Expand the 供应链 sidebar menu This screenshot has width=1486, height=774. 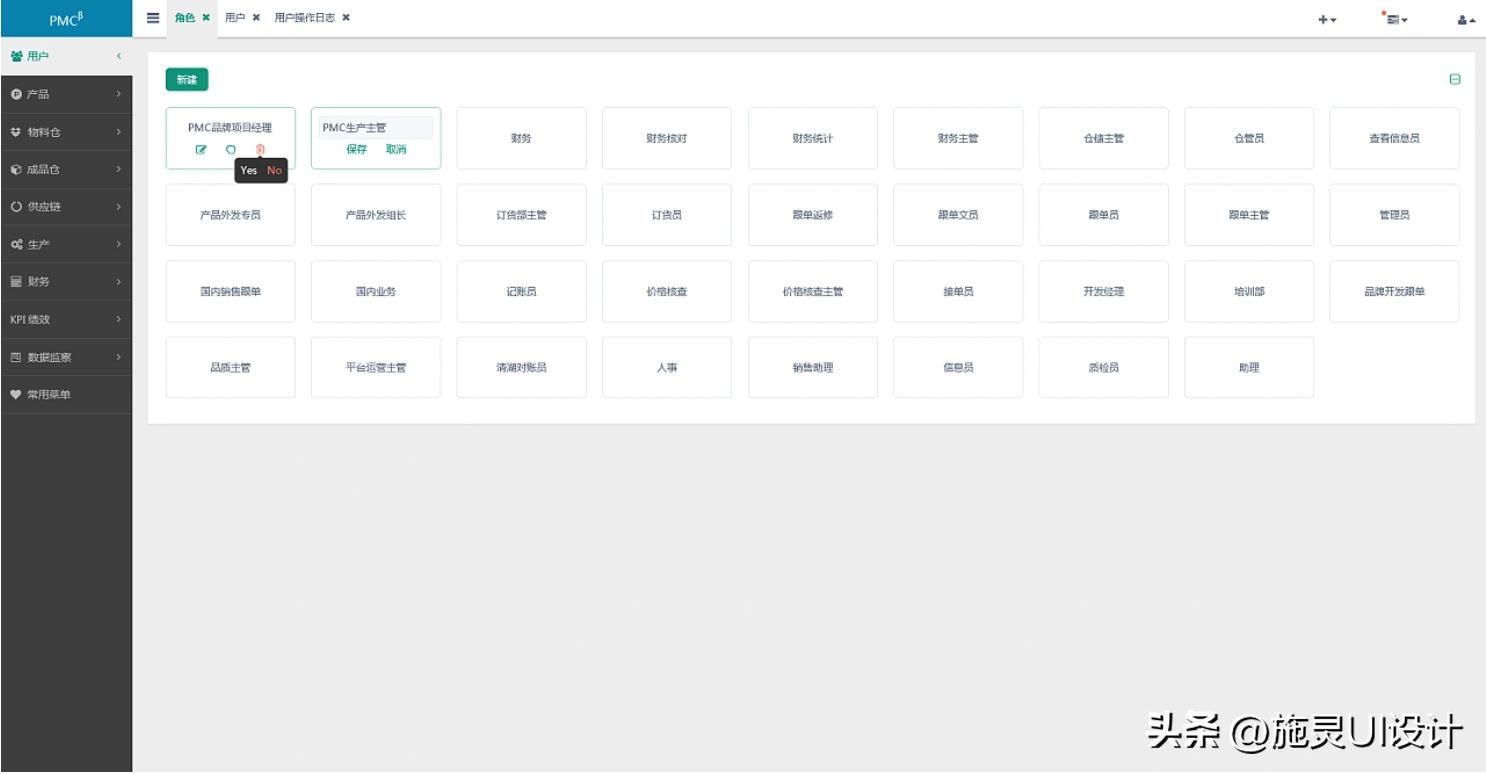pos(66,207)
